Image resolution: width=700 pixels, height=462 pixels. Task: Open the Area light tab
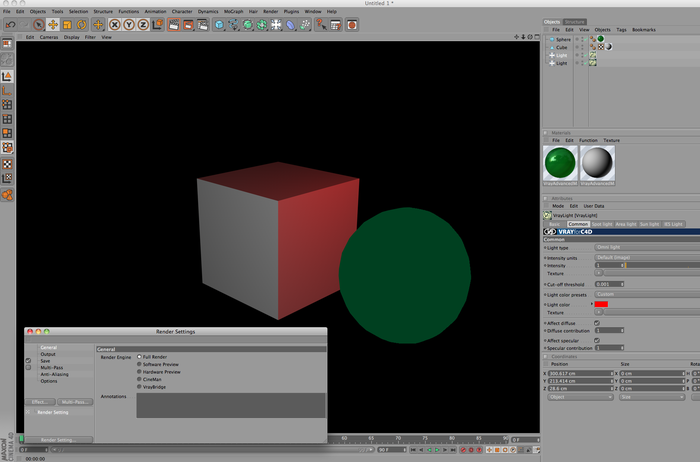pyautogui.click(x=626, y=224)
